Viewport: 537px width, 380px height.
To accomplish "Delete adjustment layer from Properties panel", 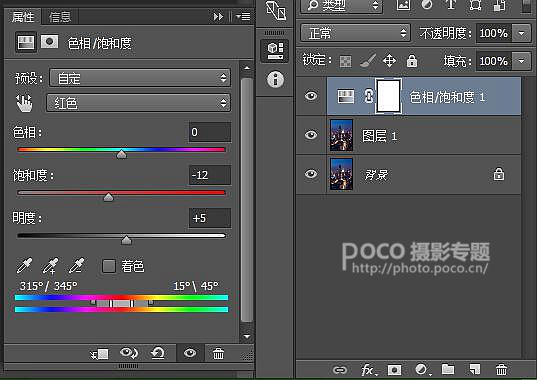I will pos(218,353).
